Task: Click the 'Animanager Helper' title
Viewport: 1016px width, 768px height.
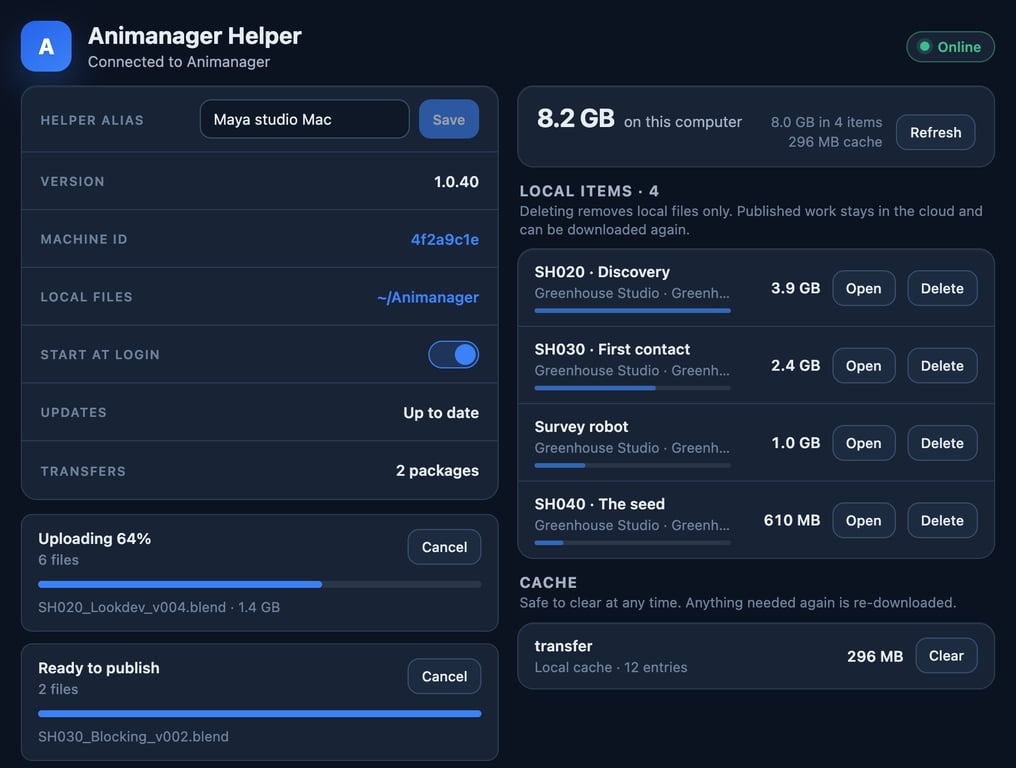Action: 194,36
